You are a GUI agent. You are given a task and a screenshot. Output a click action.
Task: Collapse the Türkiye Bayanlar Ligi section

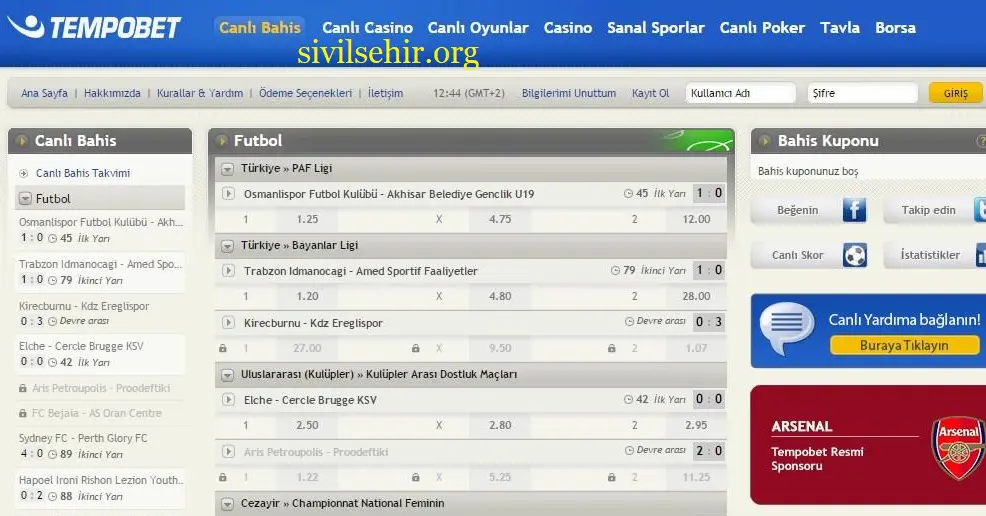tap(227, 246)
